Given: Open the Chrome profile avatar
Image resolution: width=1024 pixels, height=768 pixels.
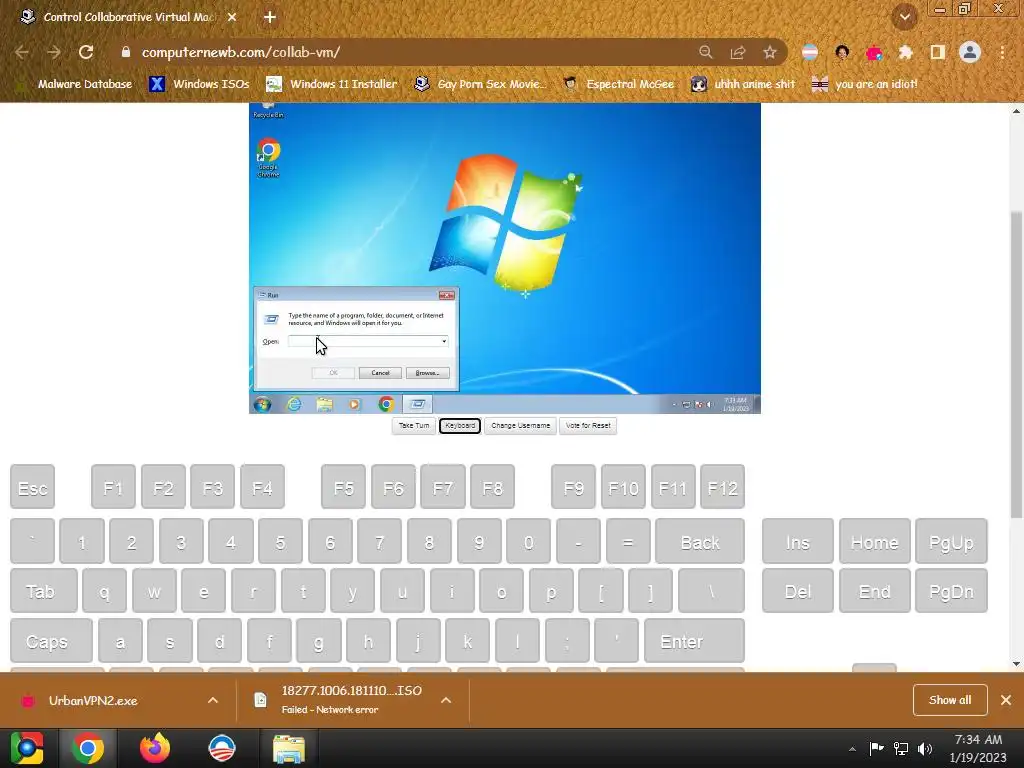Looking at the screenshot, I should [970, 52].
